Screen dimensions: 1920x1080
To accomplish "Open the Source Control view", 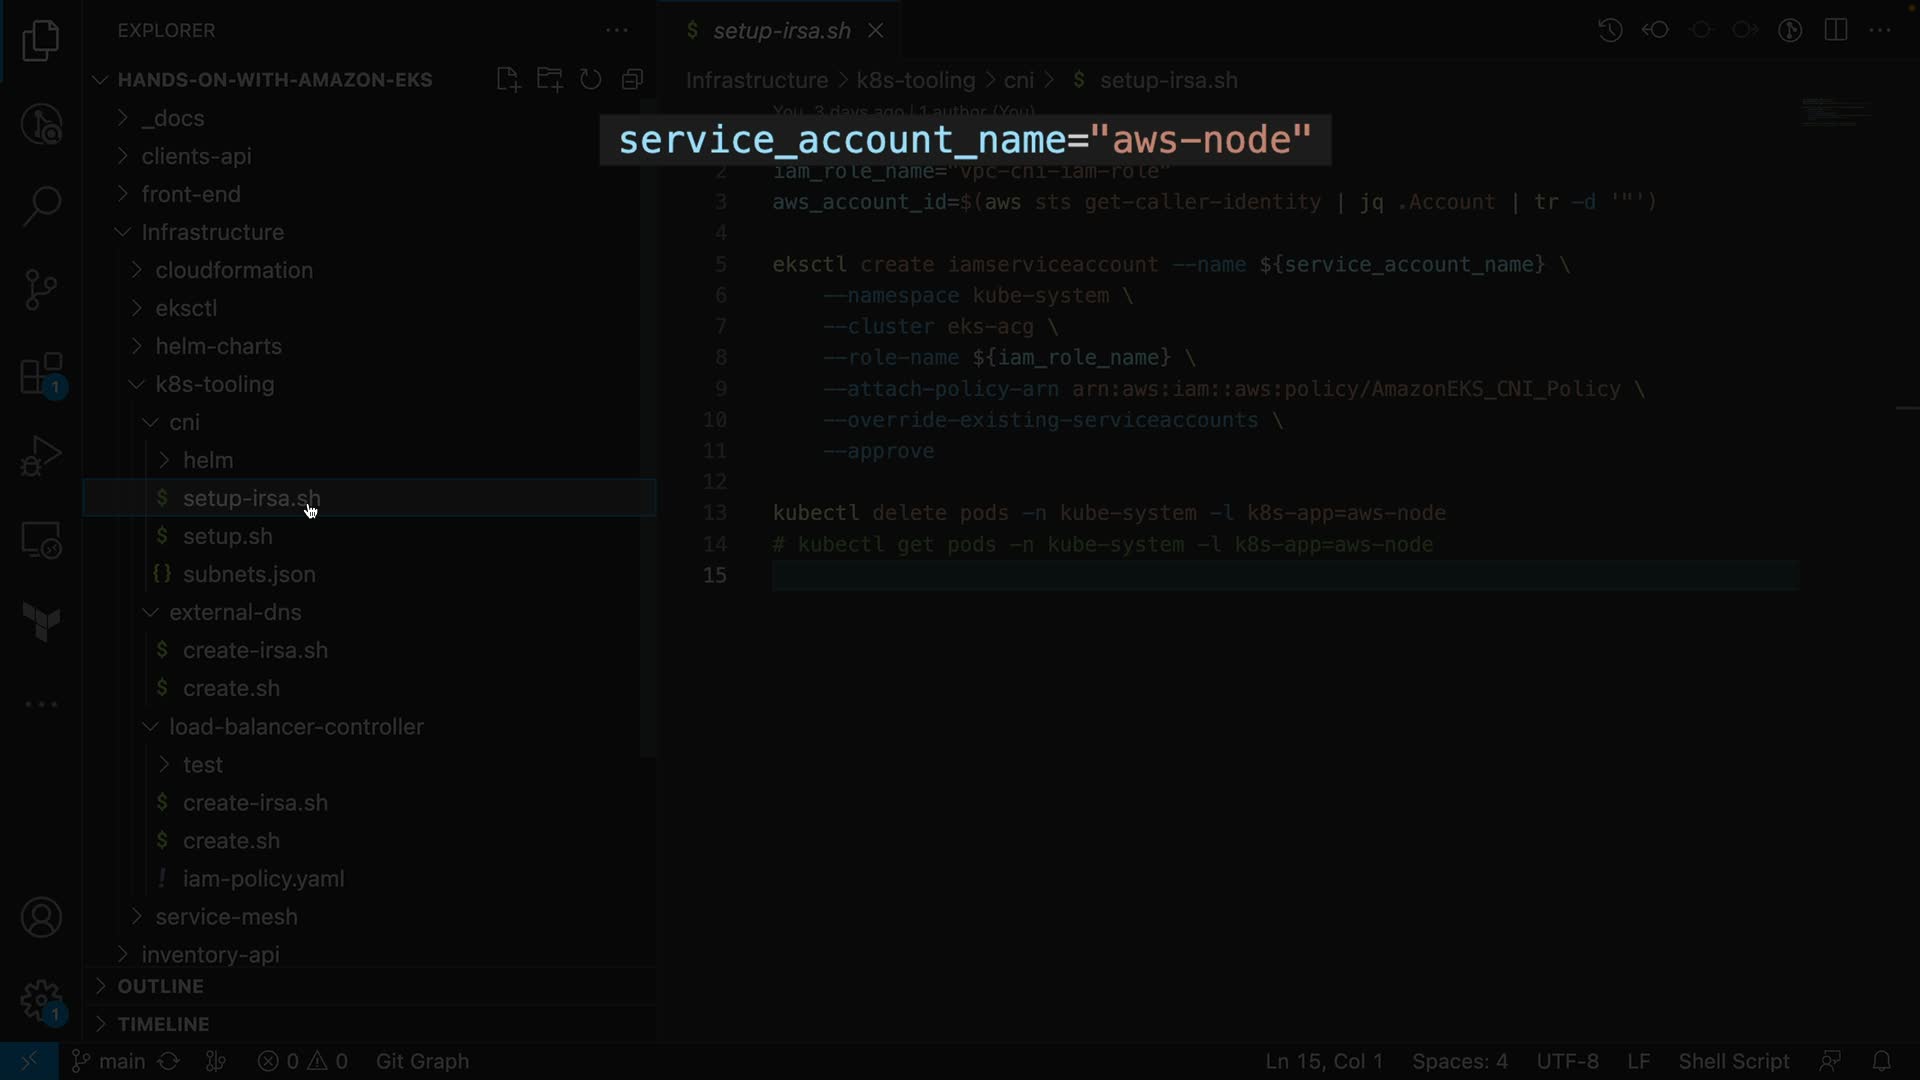I will (41, 290).
